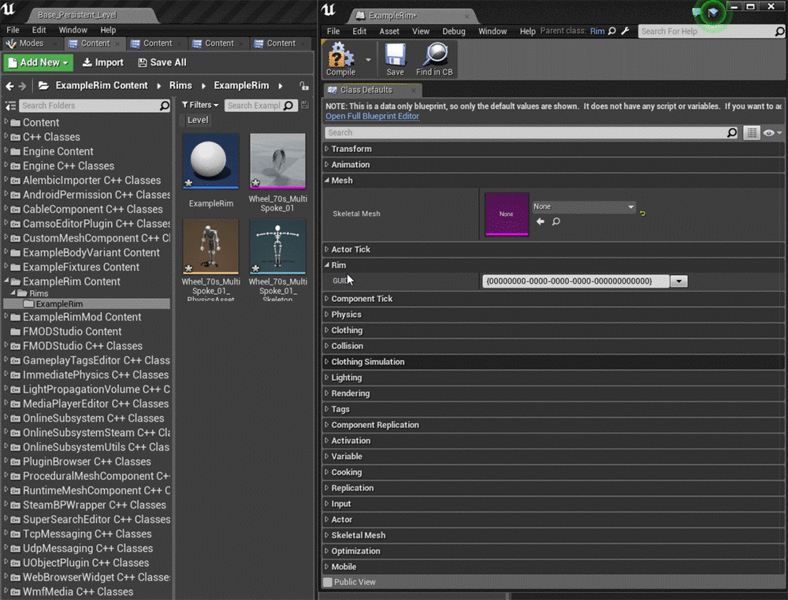
Task: Reset Skeletal Mesh to default with yellow arrow
Action: [x=642, y=212]
